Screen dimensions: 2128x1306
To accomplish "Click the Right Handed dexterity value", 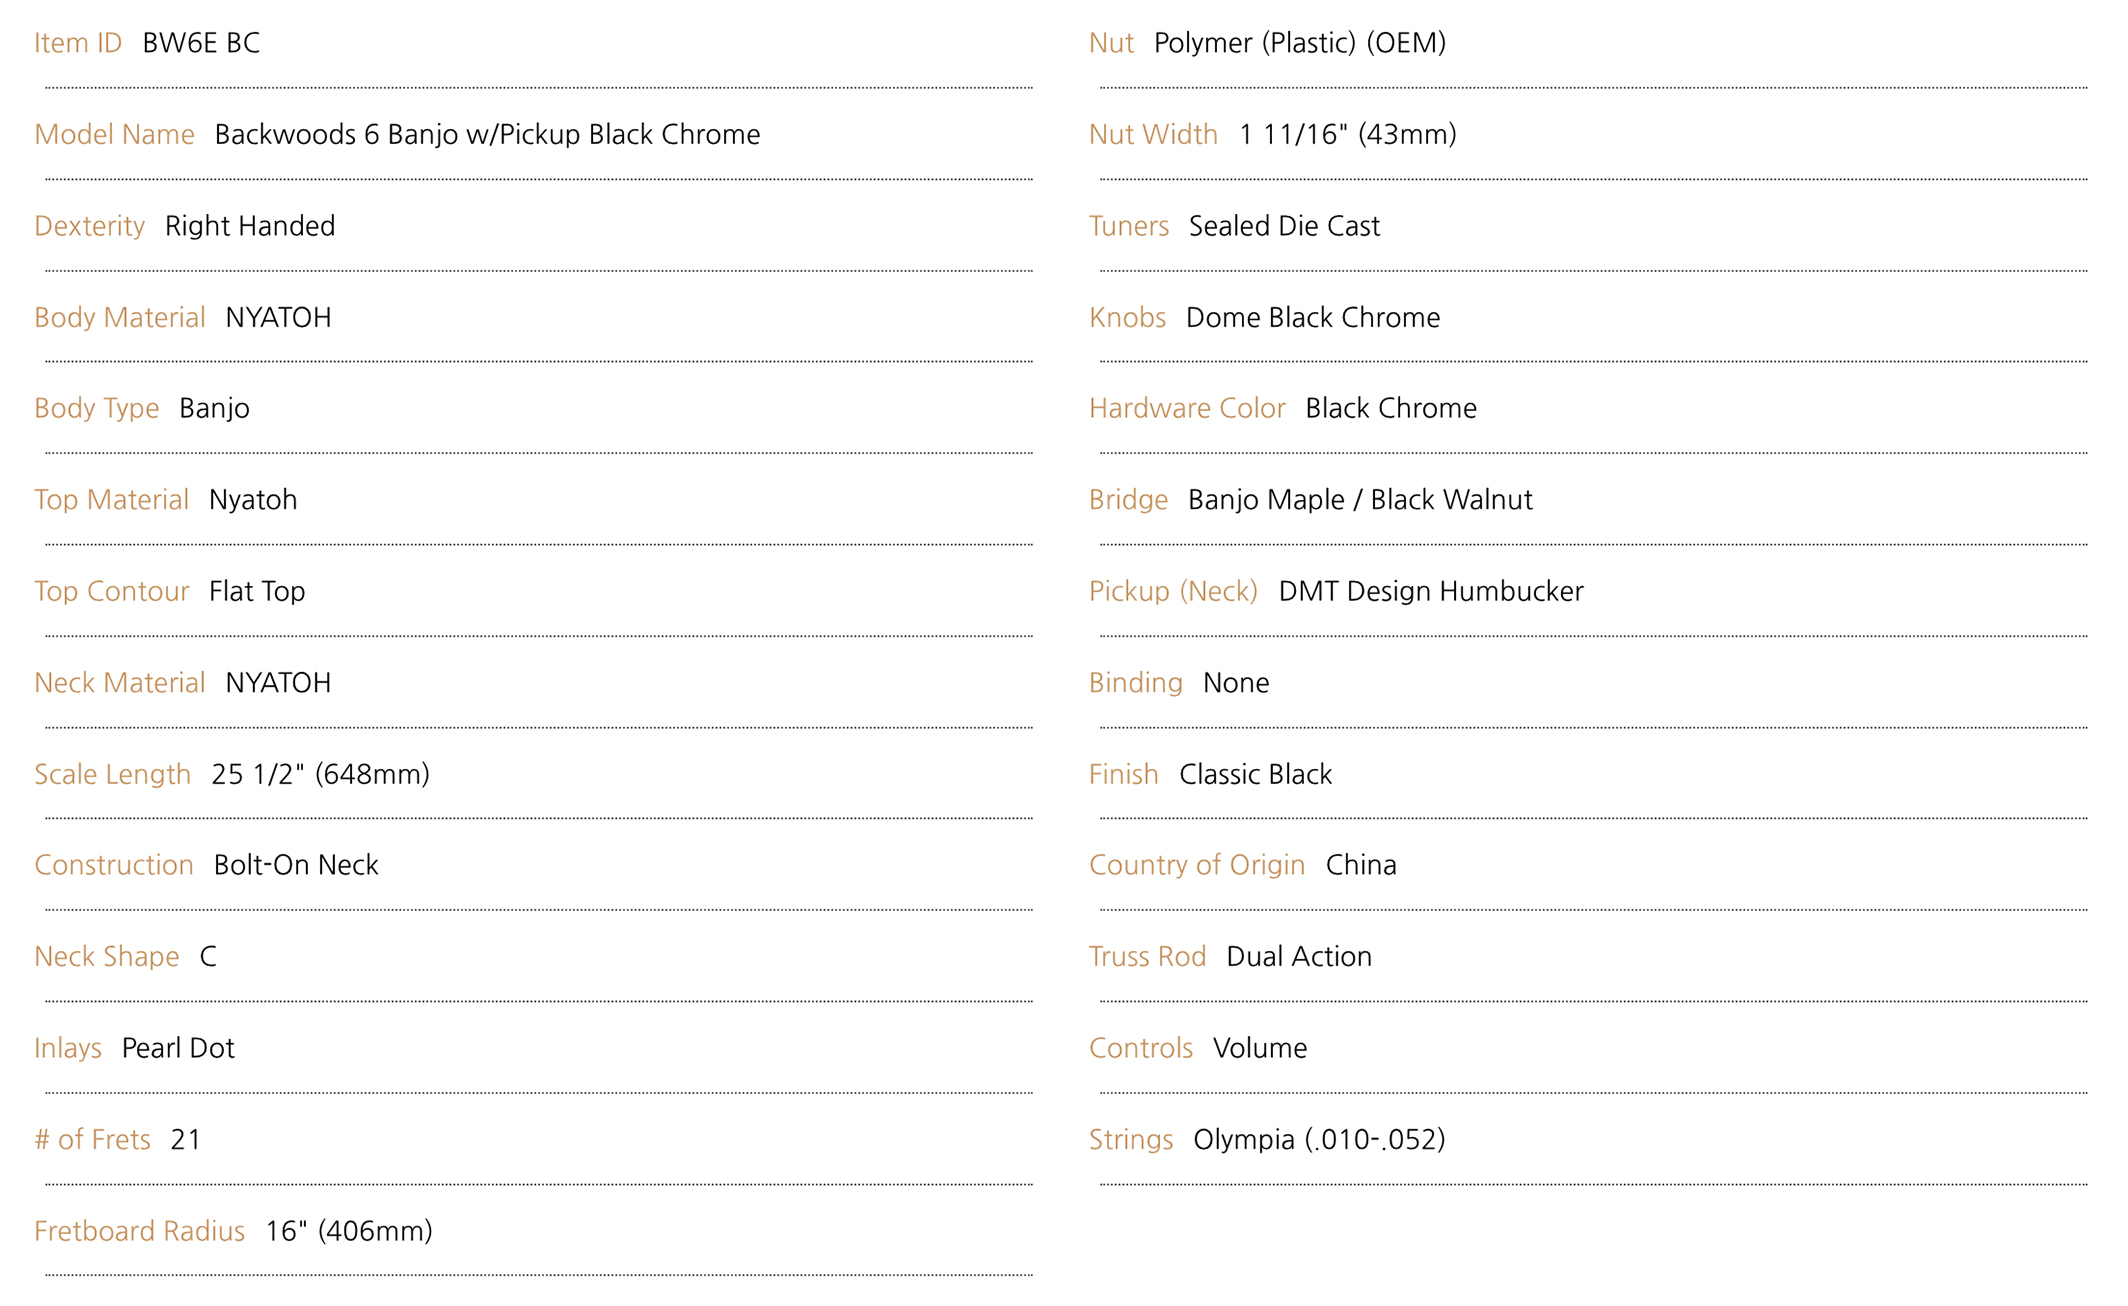I will tap(250, 226).
